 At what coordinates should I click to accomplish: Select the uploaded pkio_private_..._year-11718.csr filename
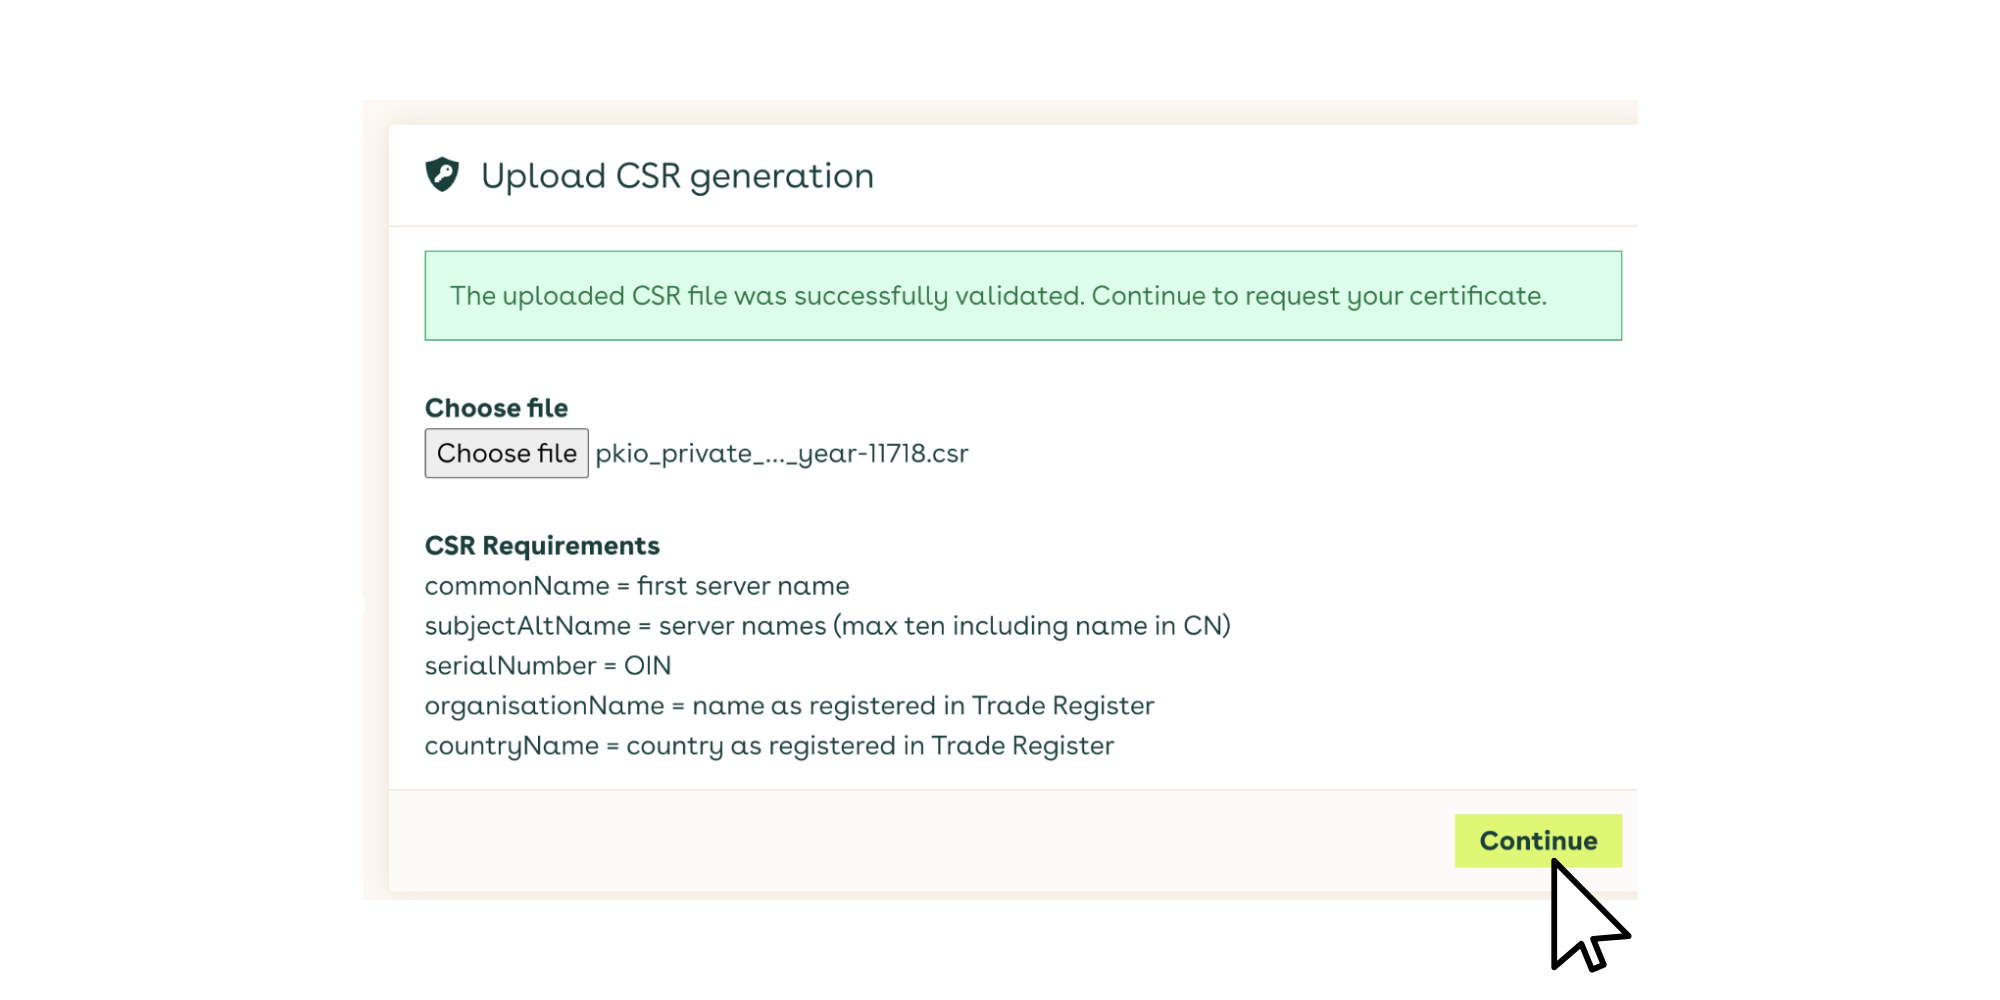coord(780,453)
